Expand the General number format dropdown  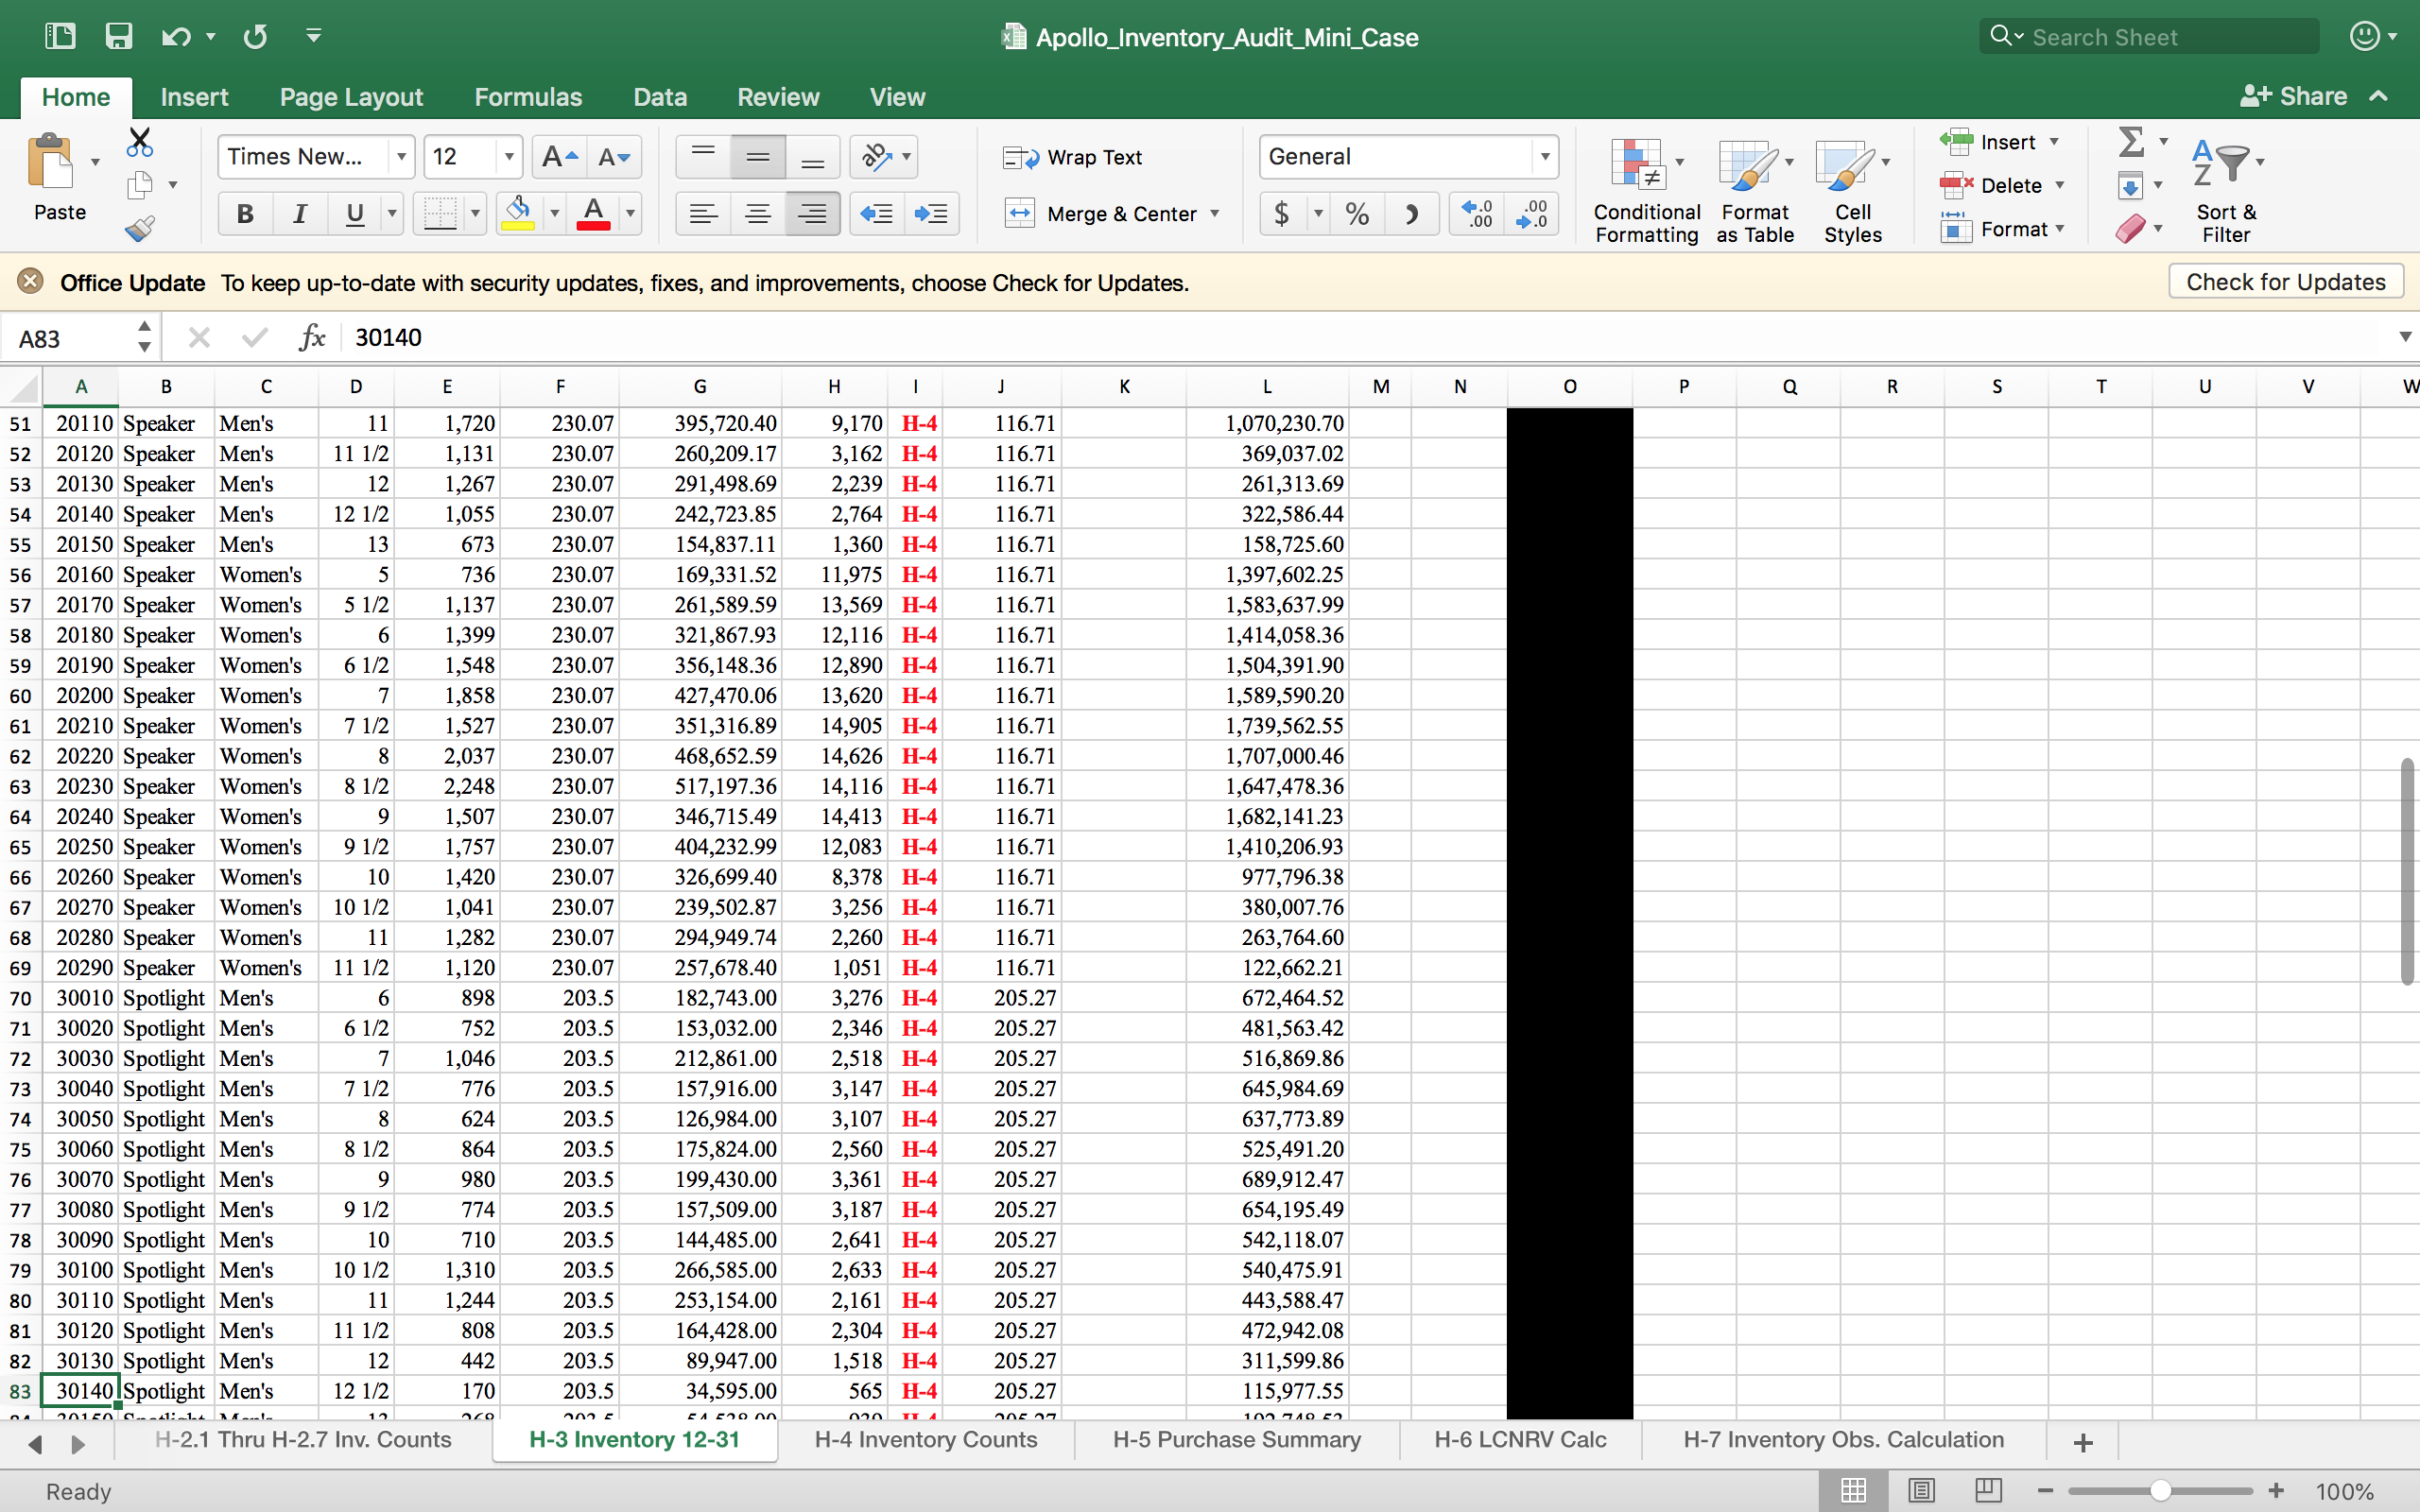point(1544,157)
